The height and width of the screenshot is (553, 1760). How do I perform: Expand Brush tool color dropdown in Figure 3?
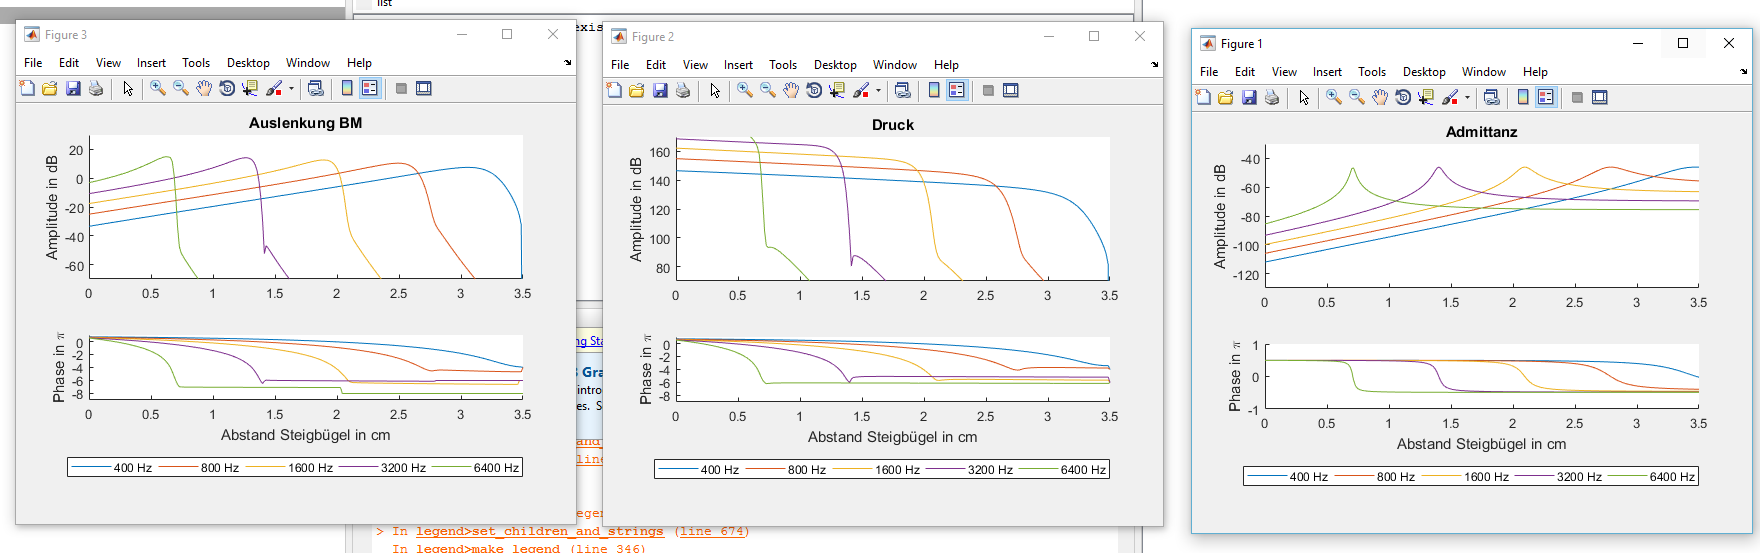[291, 89]
